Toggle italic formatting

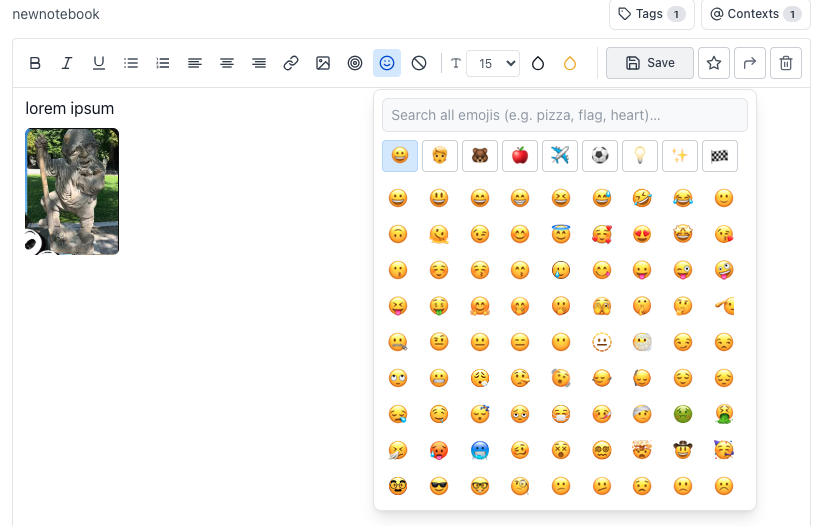67,63
